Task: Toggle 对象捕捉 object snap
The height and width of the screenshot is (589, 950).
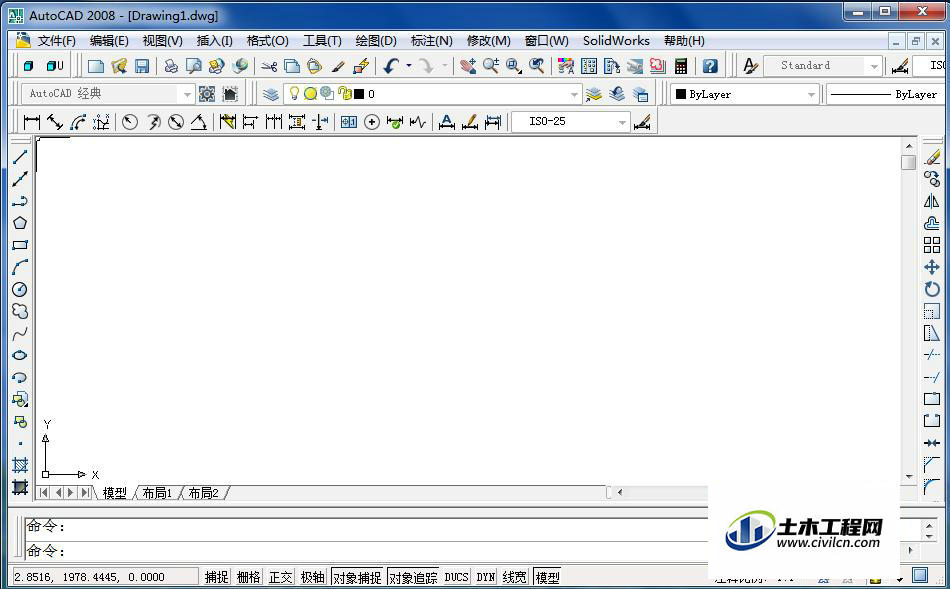Action: coord(357,577)
